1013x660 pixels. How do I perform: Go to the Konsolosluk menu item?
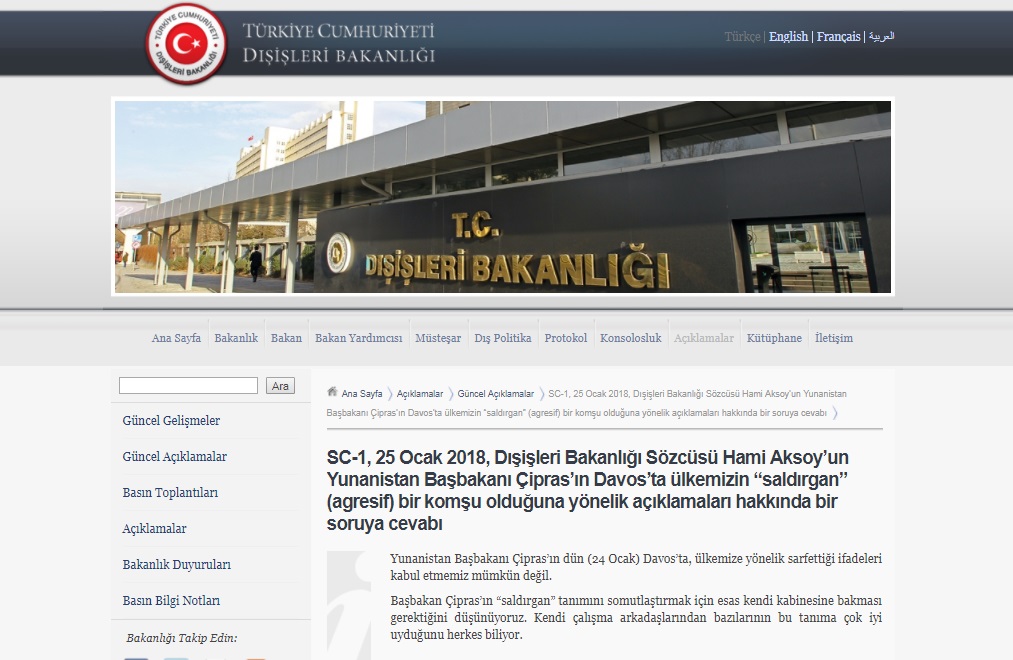click(x=630, y=338)
